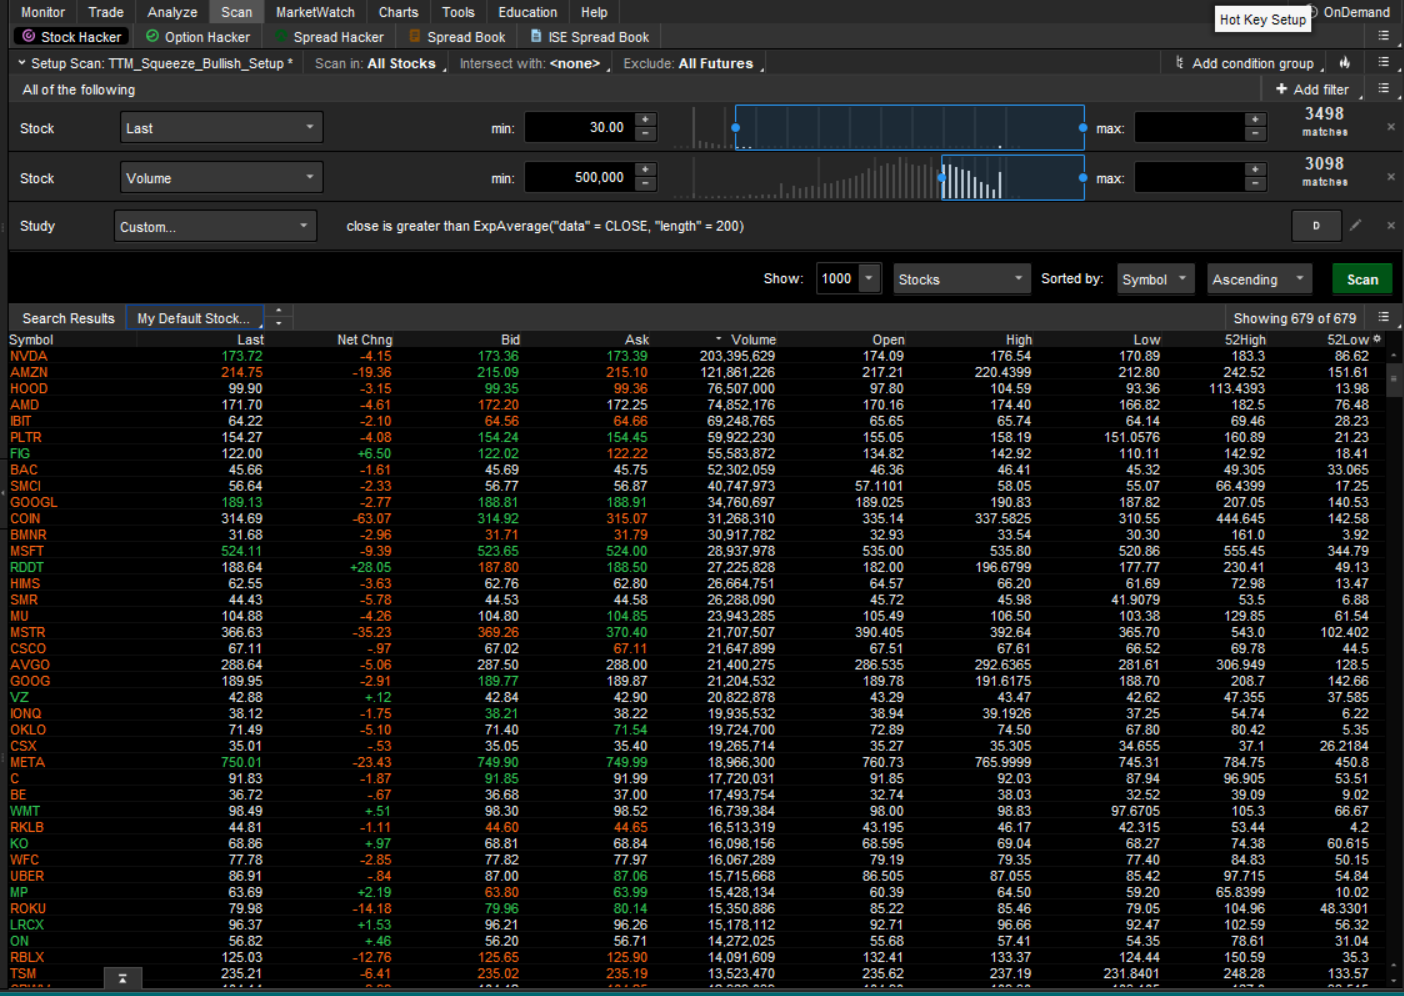Open the list menu icon in the Setup Scan row
The width and height of the screenshot is (1404, 996).
point(1383,63)
